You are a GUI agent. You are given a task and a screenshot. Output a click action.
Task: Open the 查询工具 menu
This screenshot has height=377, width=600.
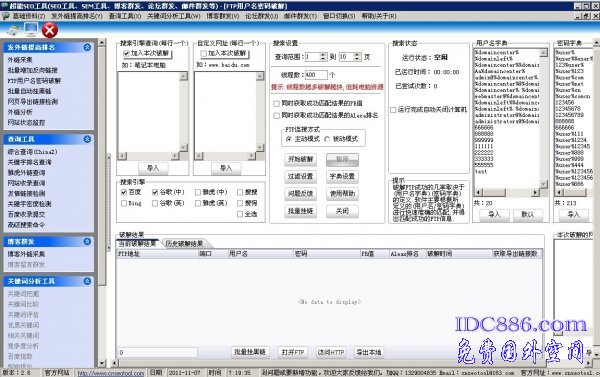(125, 16)
